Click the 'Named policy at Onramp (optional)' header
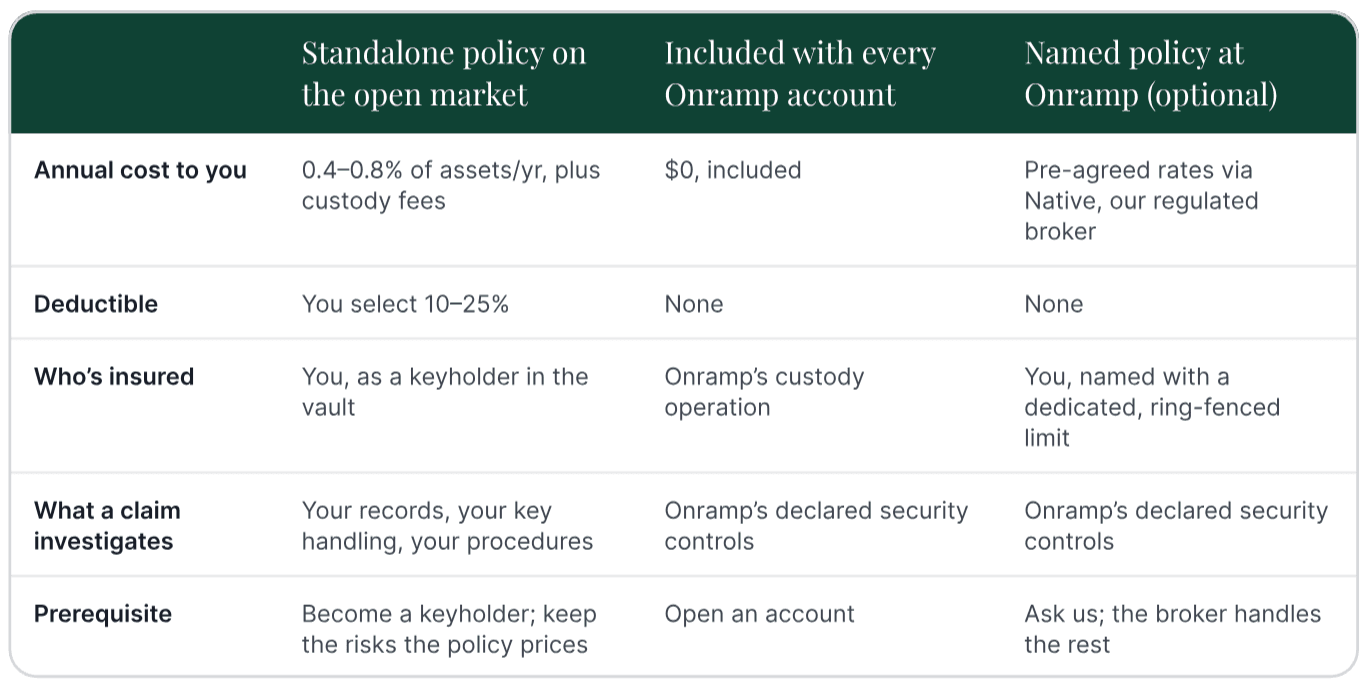 pyautogui.click(x=1151, y=73)
